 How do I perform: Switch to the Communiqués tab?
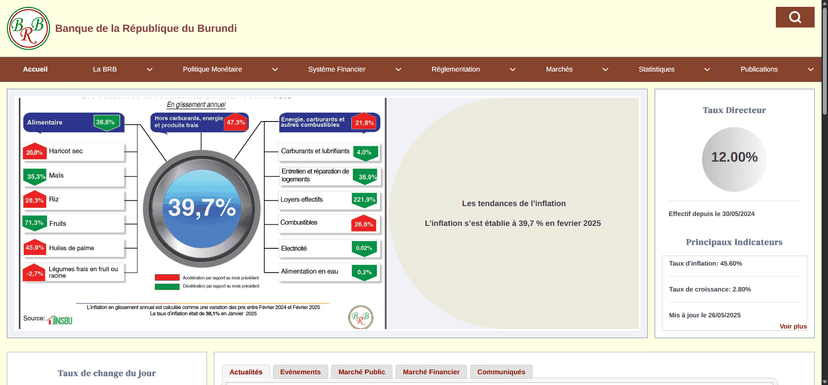pyautogui.click(x=501, y=372)
